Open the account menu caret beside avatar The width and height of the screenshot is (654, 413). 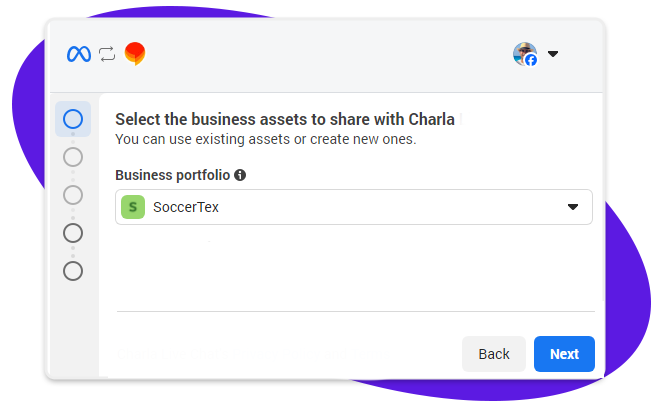(x=553, y=54)
